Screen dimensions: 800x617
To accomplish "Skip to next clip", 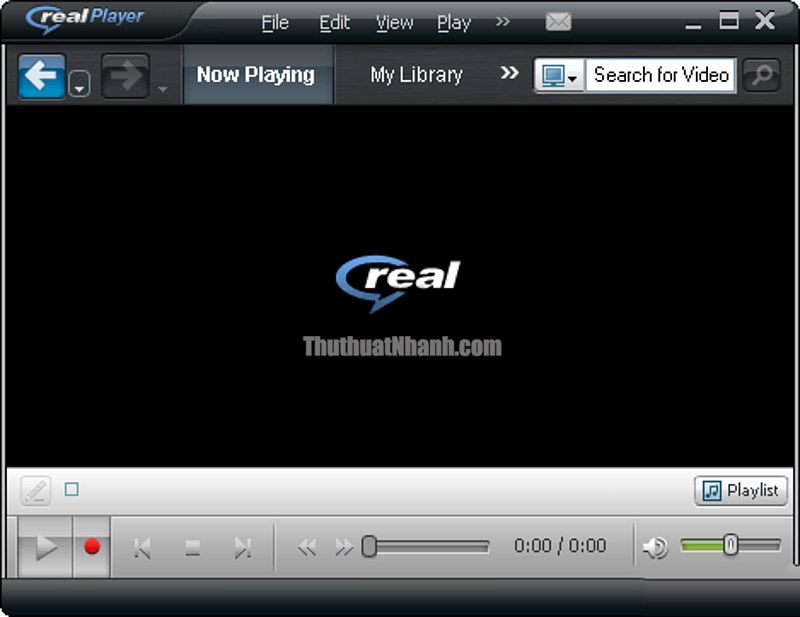I will pos(243,548).
